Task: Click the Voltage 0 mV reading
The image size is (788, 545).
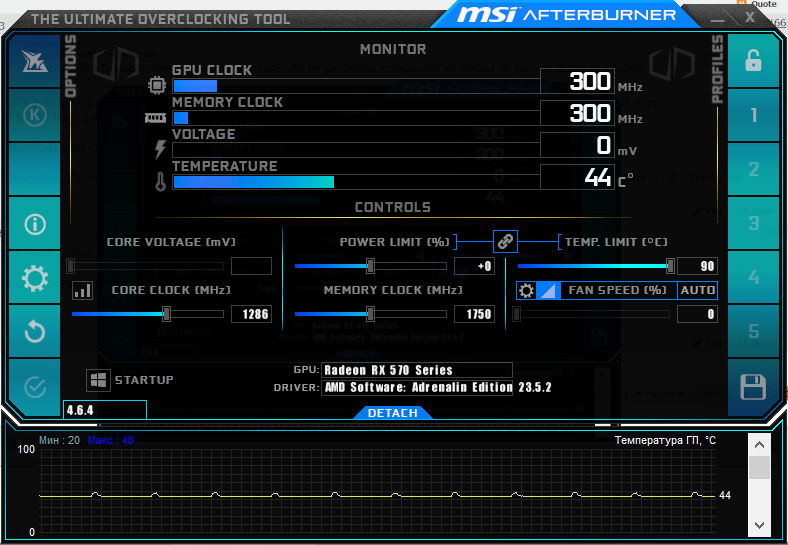Action: click(x=577, y=145)
